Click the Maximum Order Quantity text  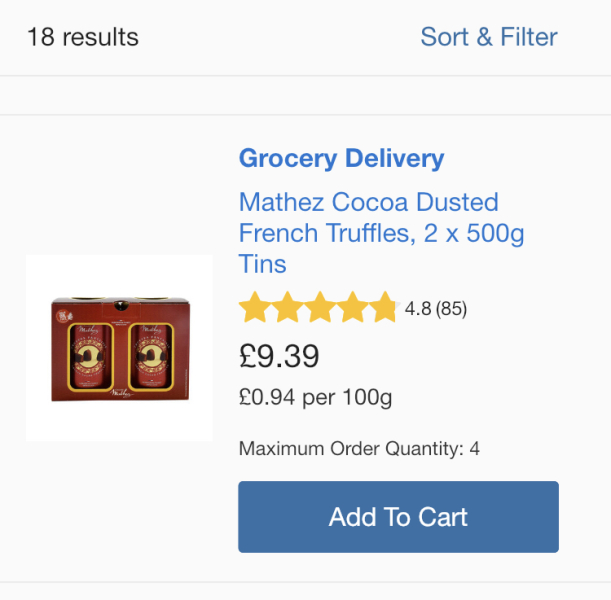(x=359, y=449)
